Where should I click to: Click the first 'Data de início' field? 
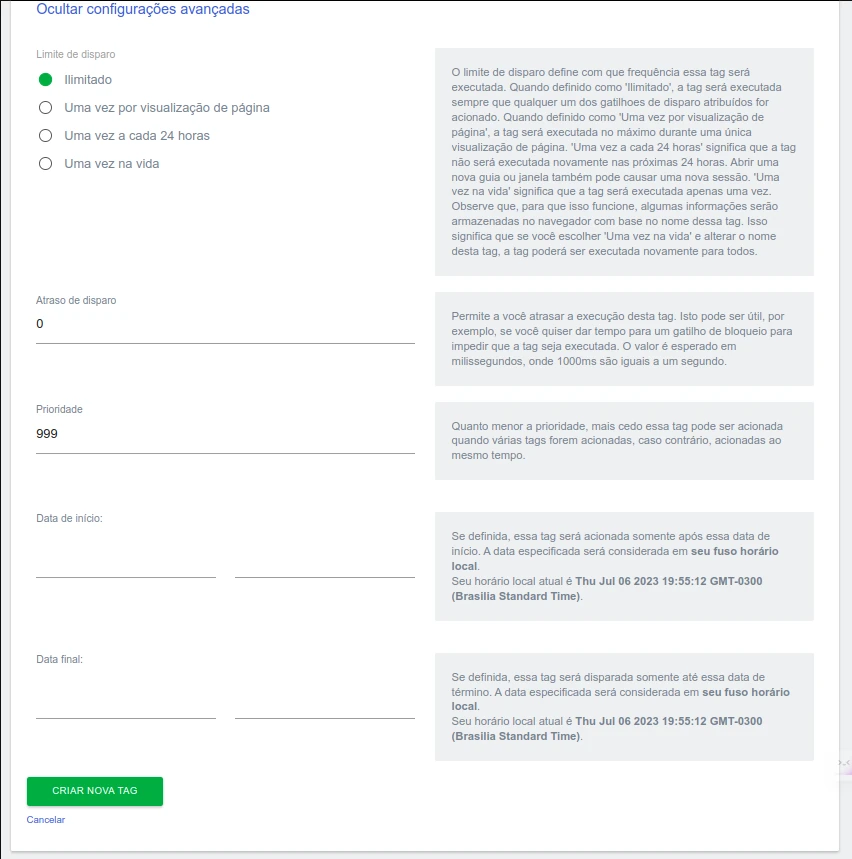[x=126, y=563]
